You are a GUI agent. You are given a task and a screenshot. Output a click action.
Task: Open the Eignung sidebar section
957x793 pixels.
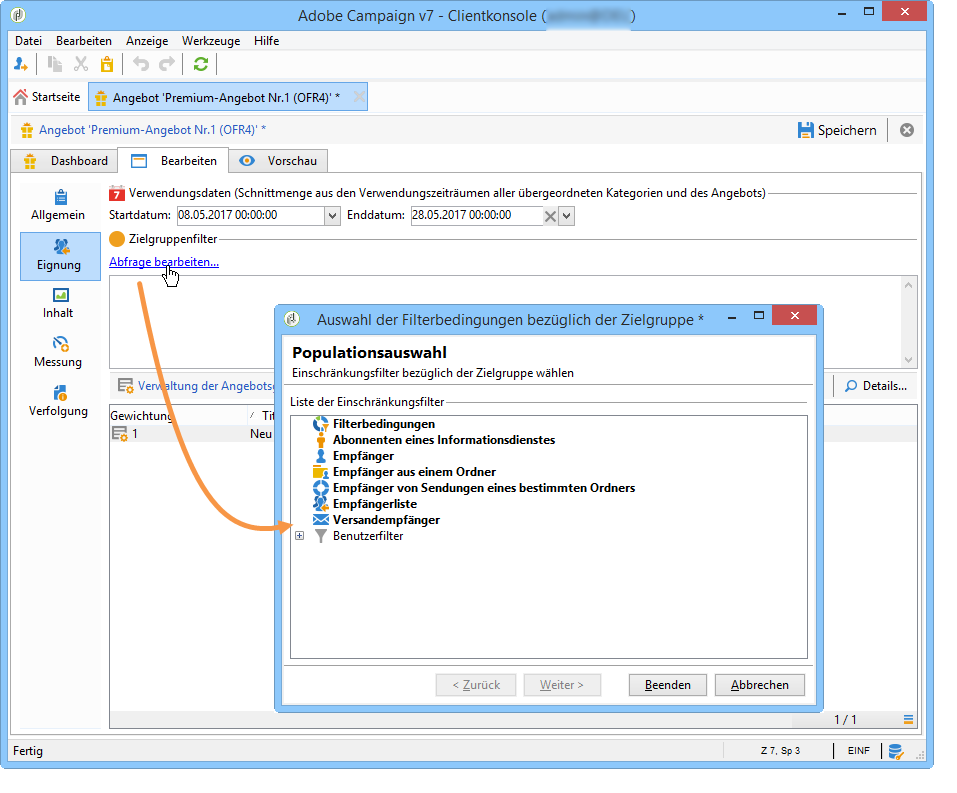click(60, 256)
